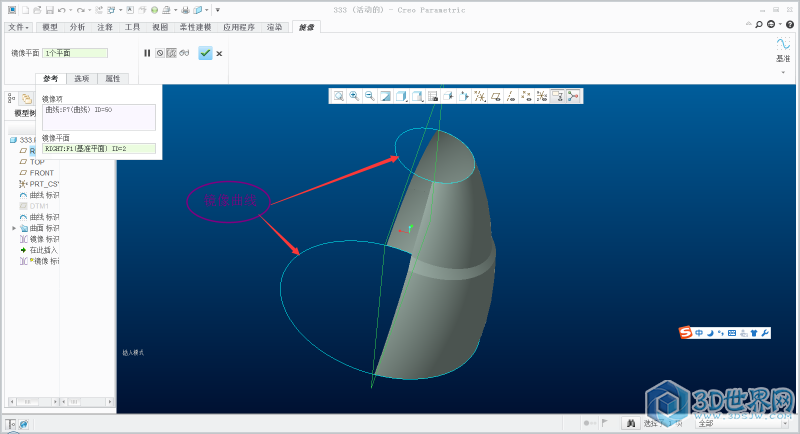Toggle datum plane display in view toolbar
The image size is (800, 434).
pos(495,96)
